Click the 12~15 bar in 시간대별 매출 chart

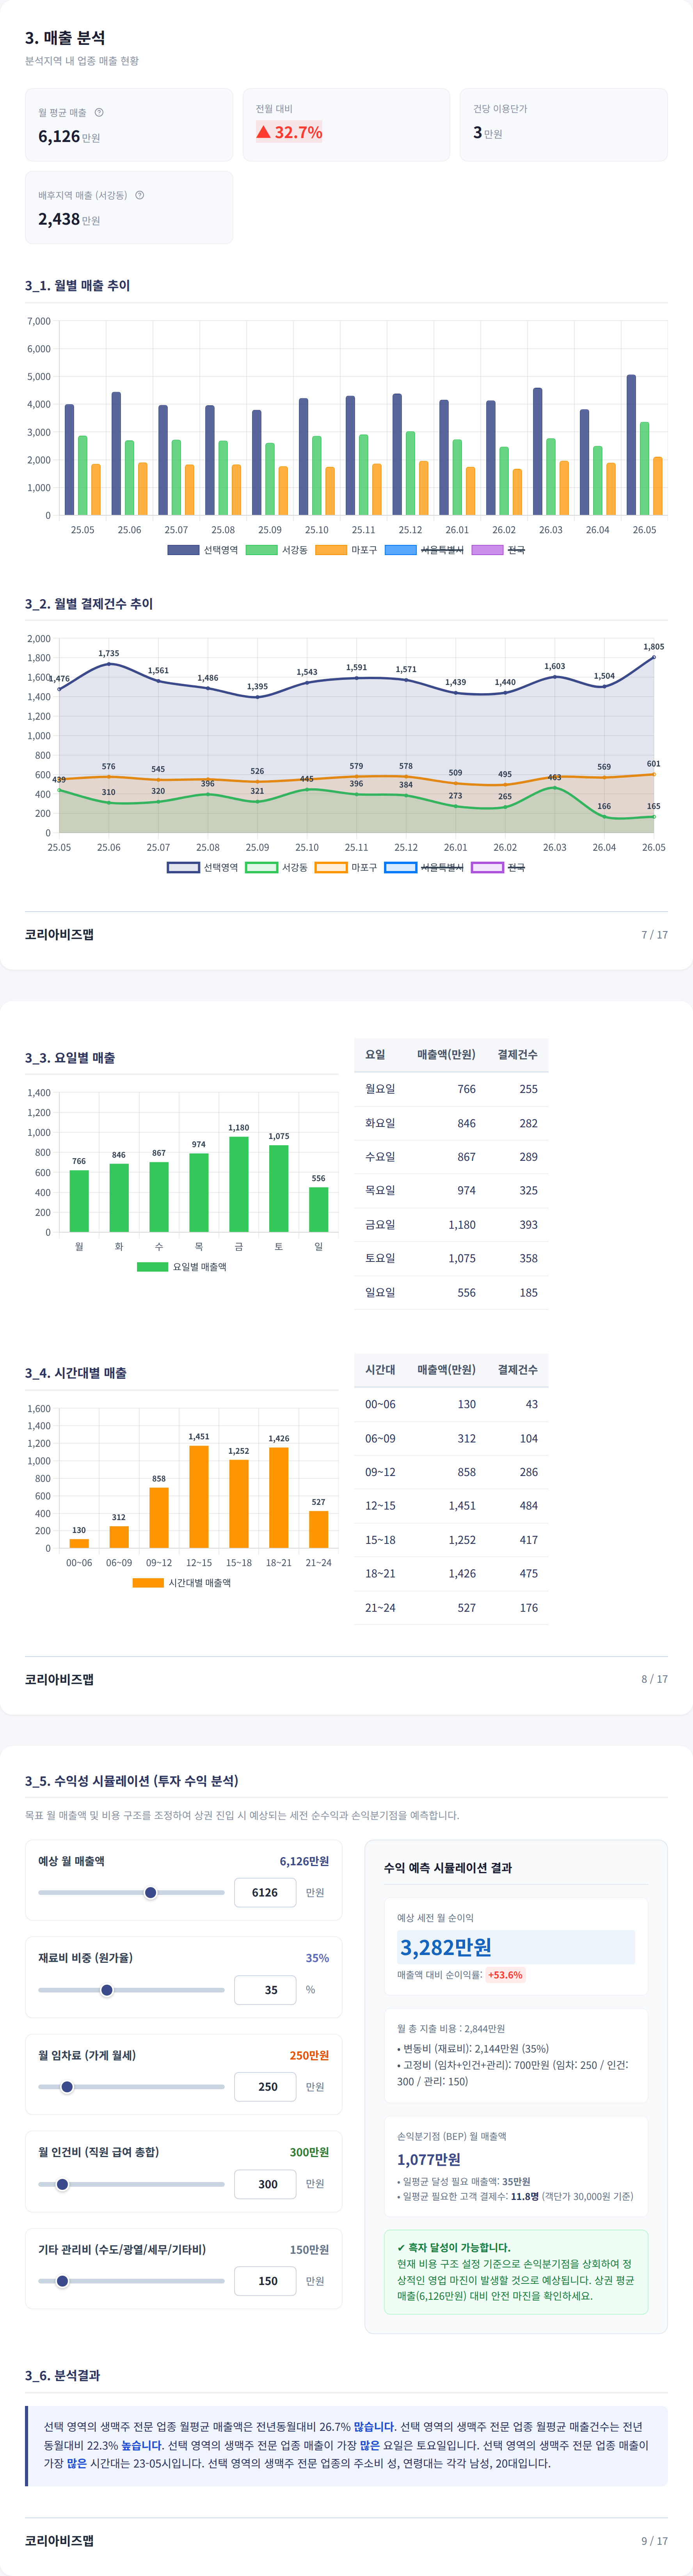point(199,1497)
